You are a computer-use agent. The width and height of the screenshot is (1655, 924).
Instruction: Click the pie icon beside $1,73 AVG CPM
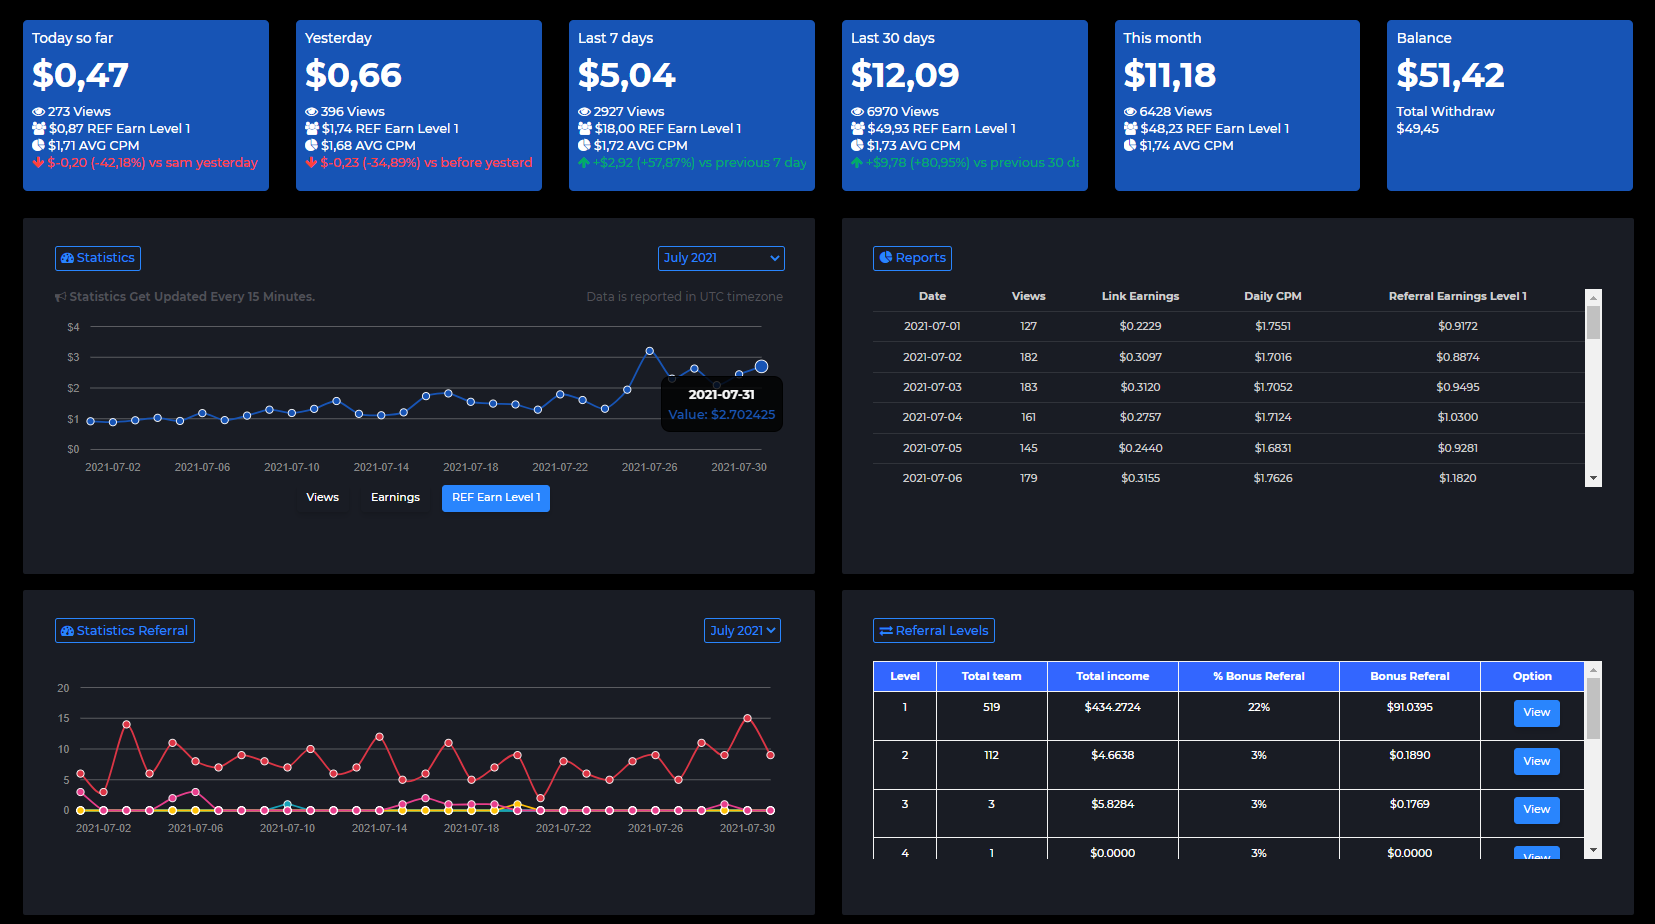(x=857, y=146)
